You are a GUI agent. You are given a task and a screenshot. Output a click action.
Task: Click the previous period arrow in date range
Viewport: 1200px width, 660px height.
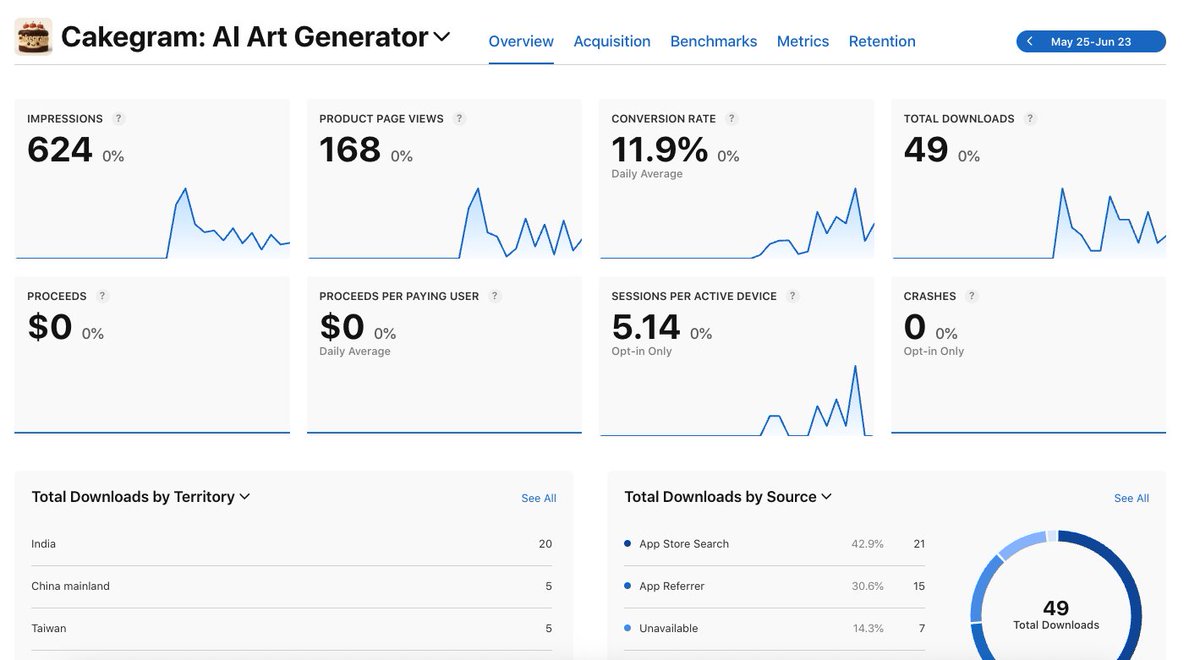coord(1030,41)
